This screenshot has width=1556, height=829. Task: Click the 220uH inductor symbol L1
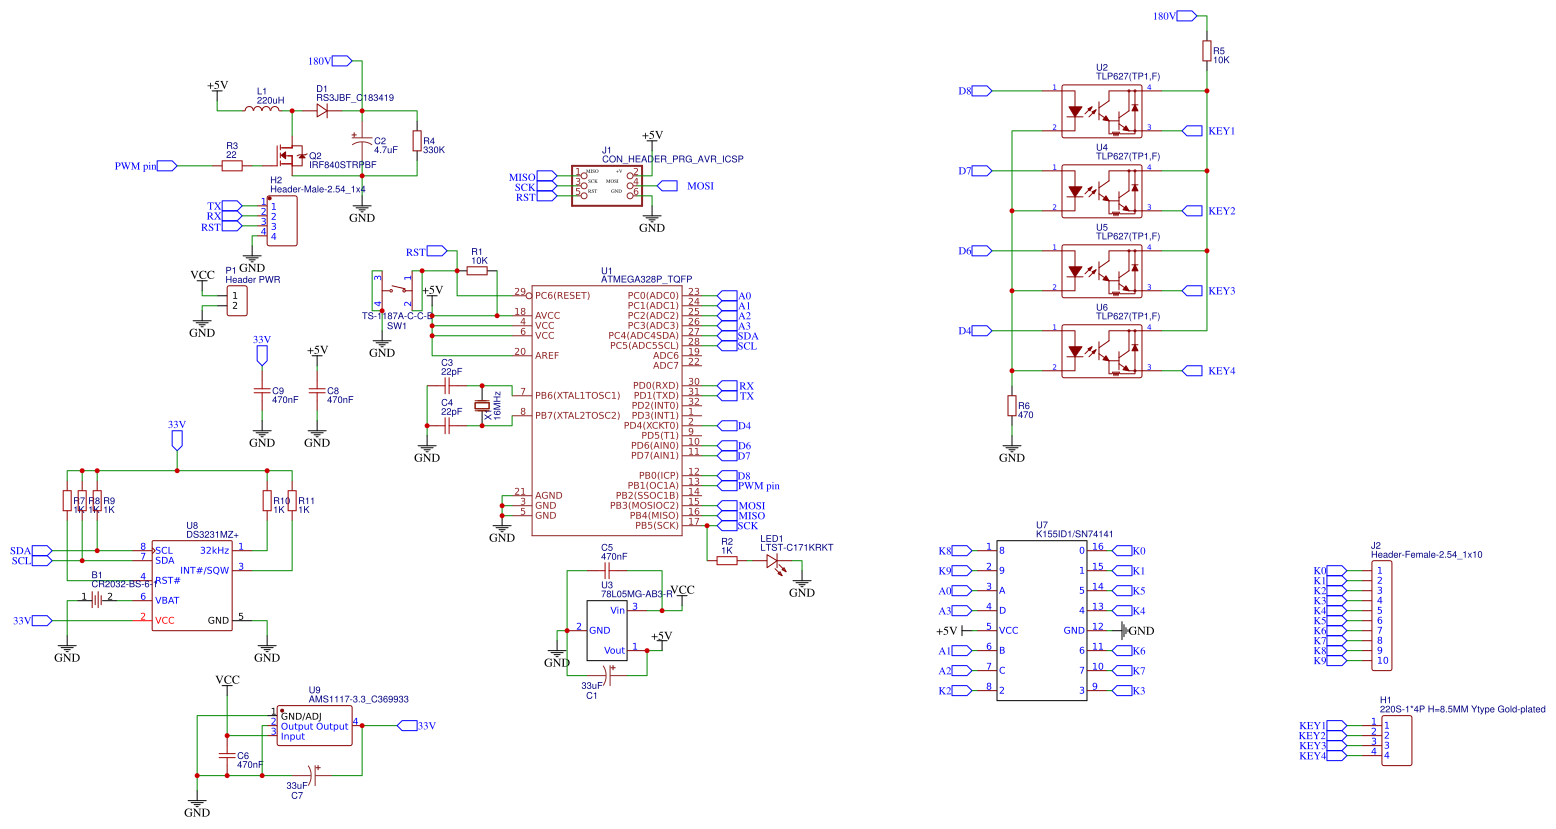(262, 110)
